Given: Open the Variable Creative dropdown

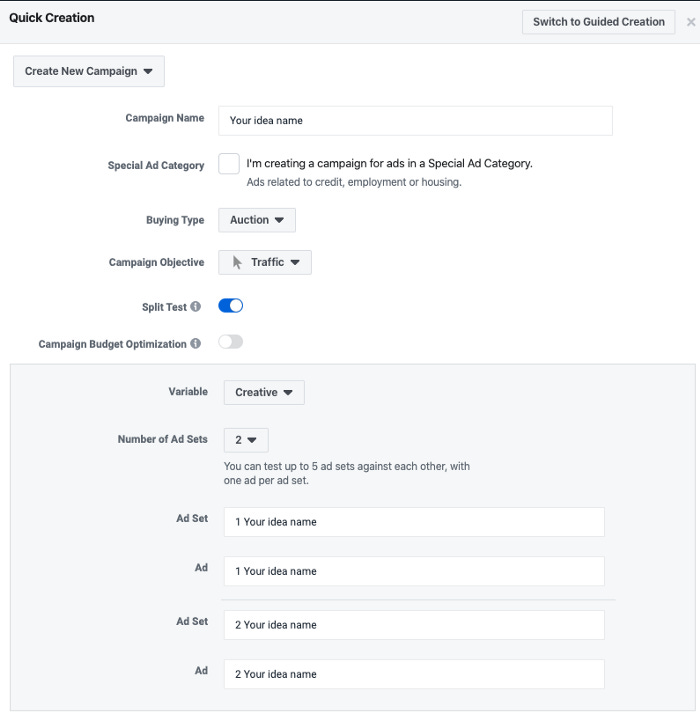Looking at the screenshot, I should pyautogui.click(x=264, y=392).
